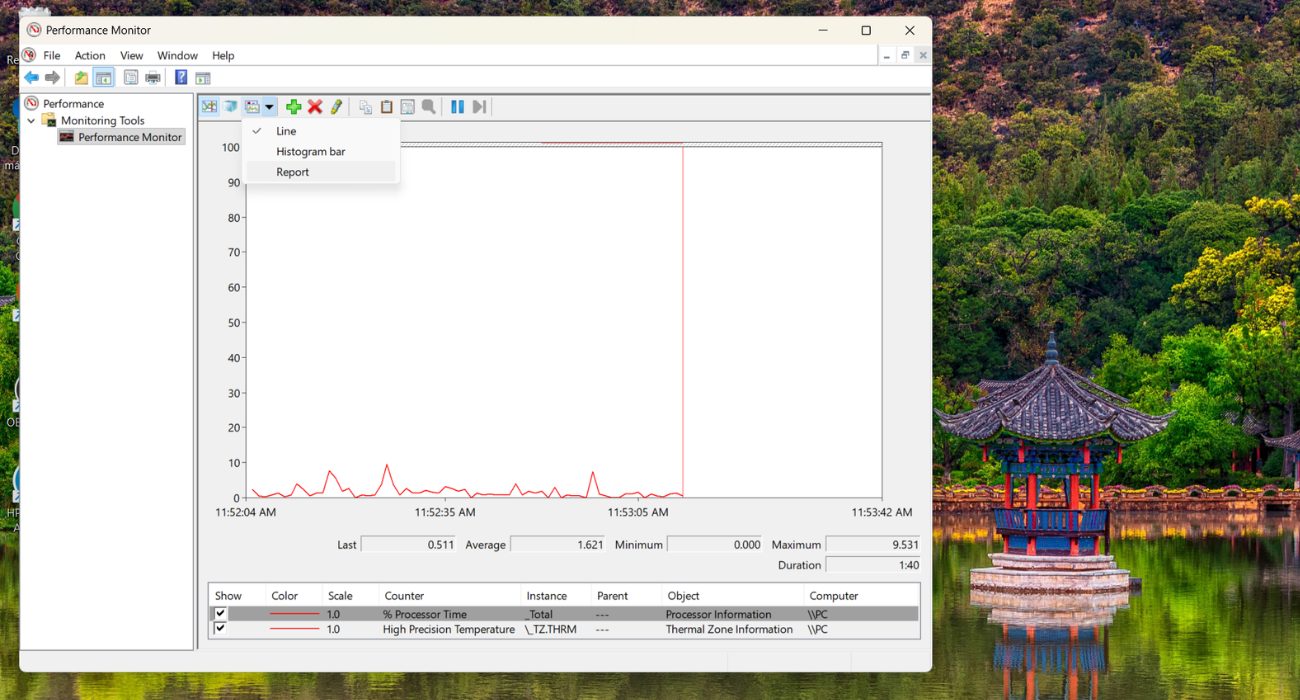Freeze the display with the pause button
Viewport: 1300px width, 700px height.
pos(457,107)
